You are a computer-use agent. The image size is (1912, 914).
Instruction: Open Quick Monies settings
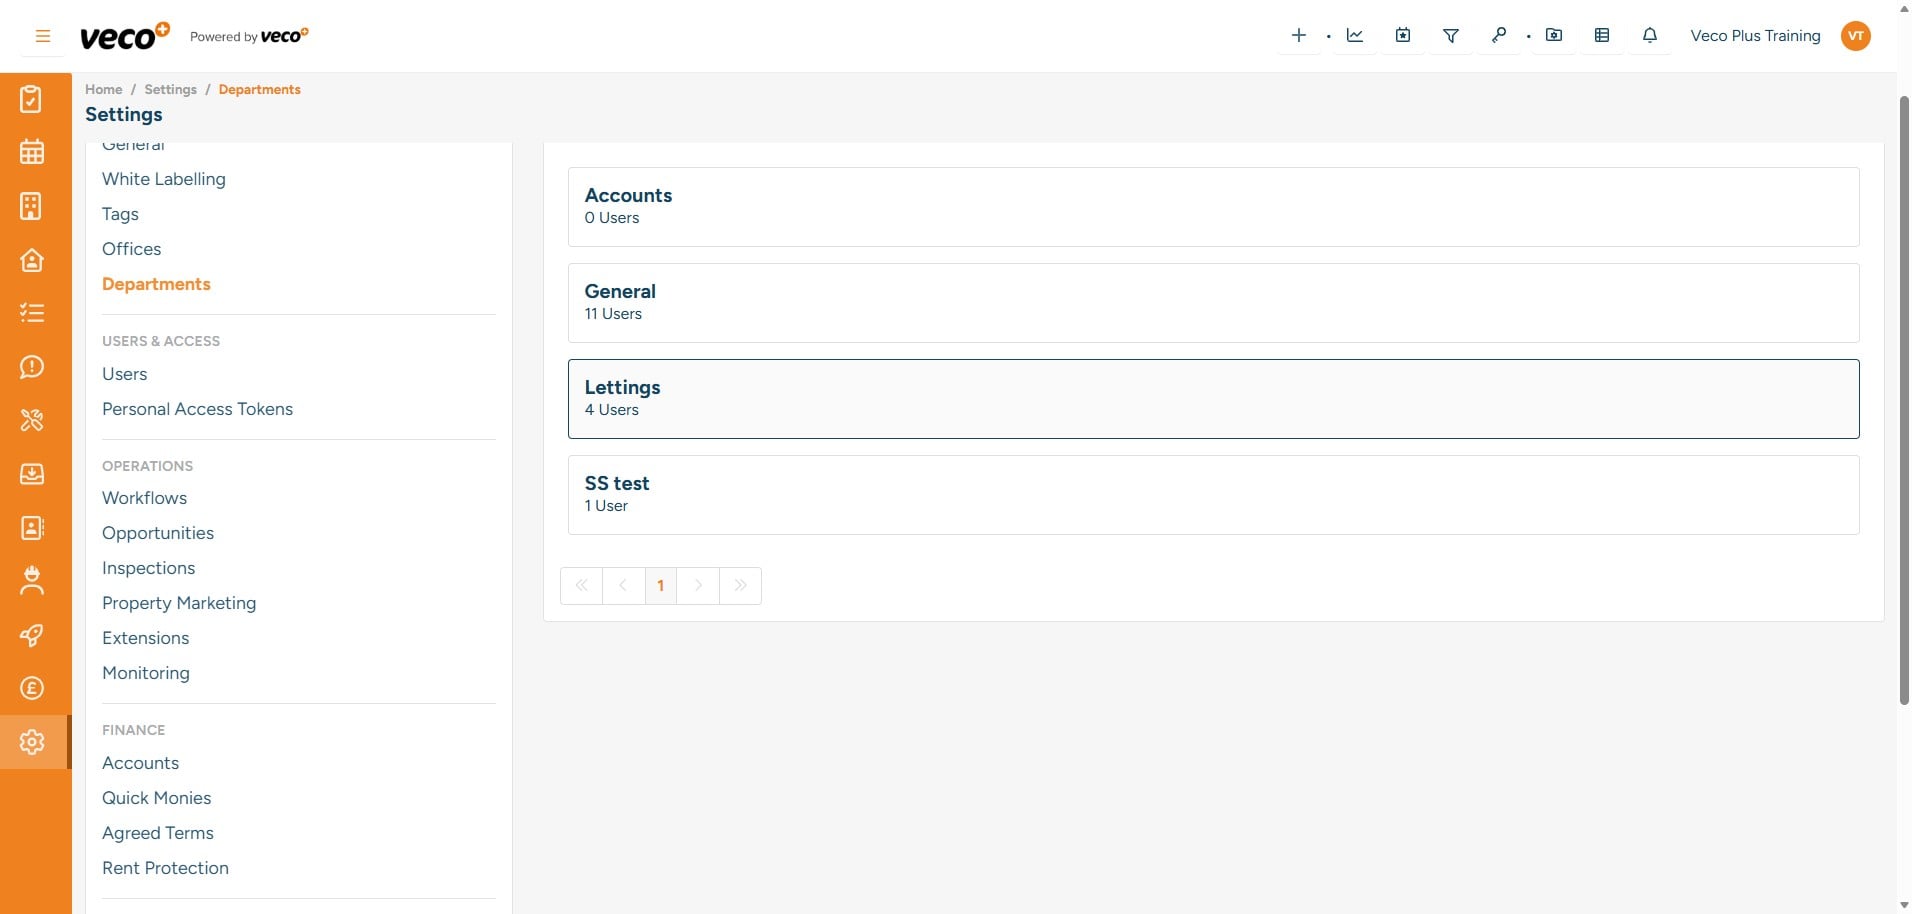point(156,798)
